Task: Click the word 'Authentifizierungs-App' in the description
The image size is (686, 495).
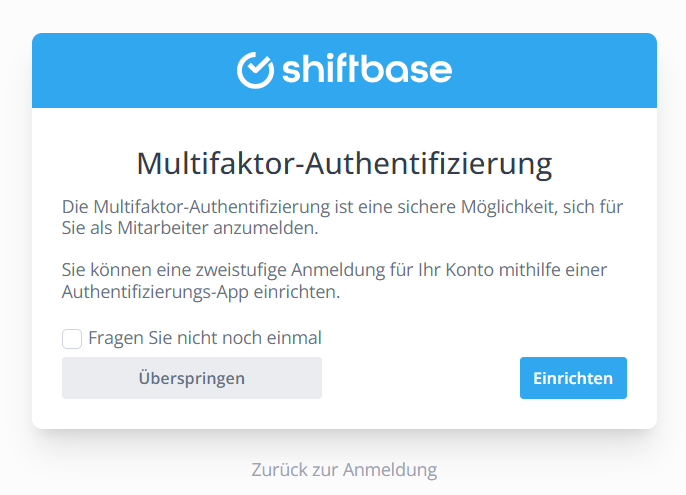Action: point(155,292)
